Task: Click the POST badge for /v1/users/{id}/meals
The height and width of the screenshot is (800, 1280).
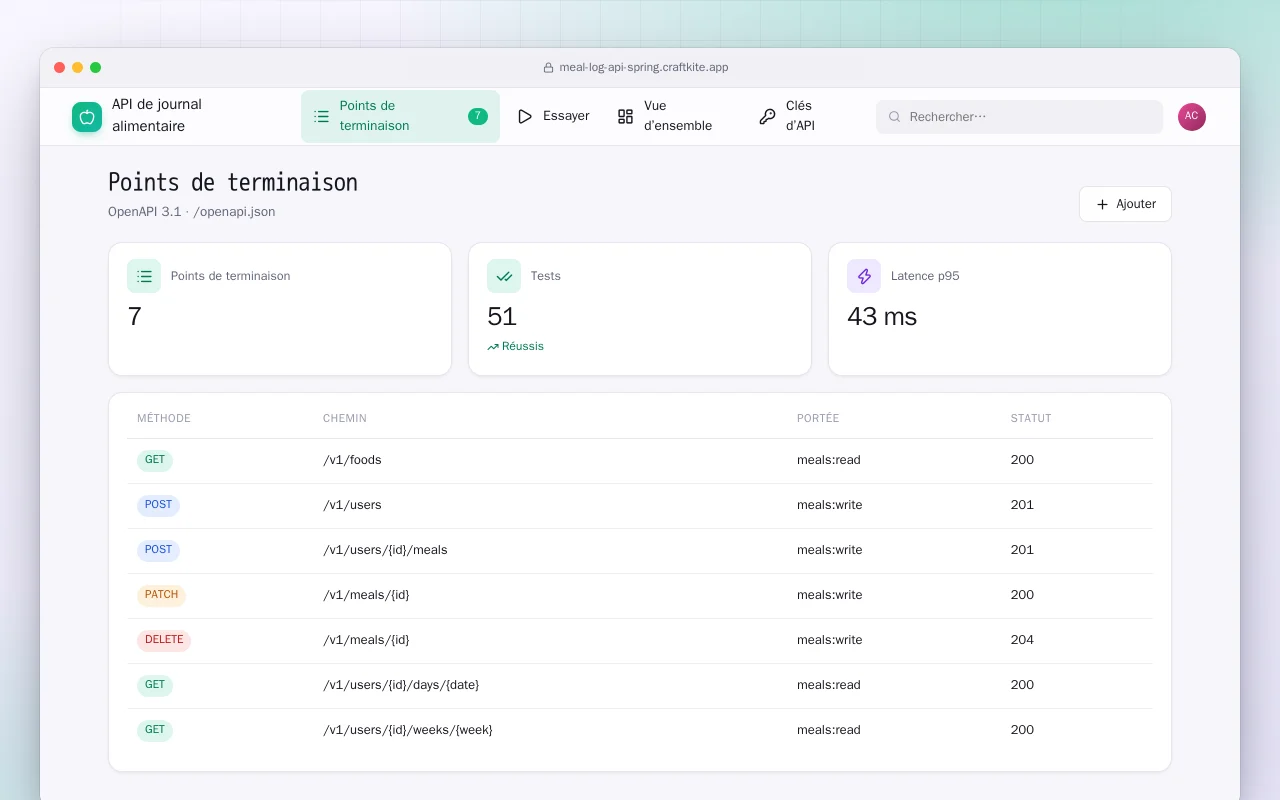Action: pyautogui.click(x=158, y=551)
